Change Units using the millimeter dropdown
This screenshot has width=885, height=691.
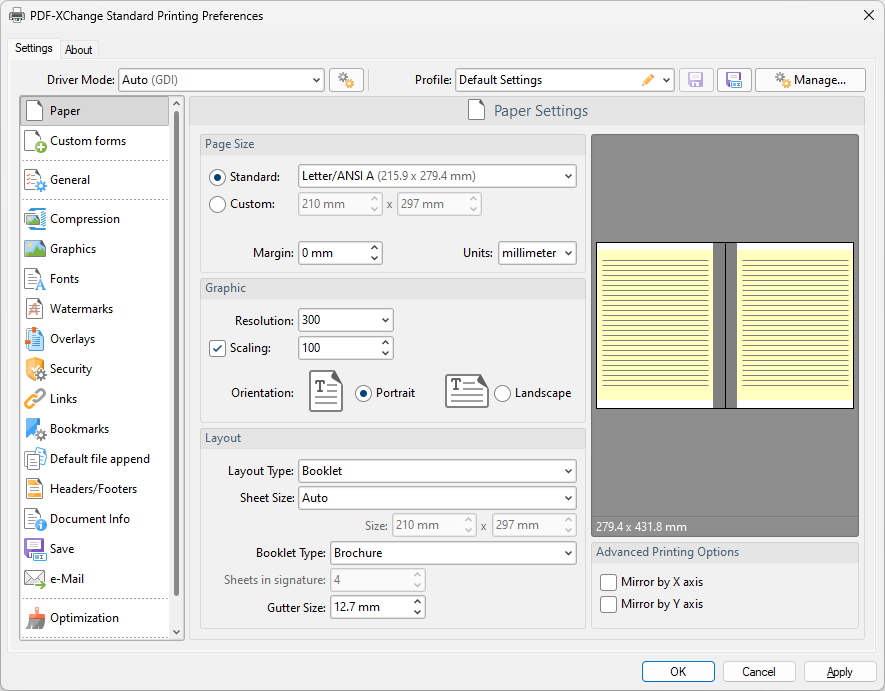click(537, 253)
